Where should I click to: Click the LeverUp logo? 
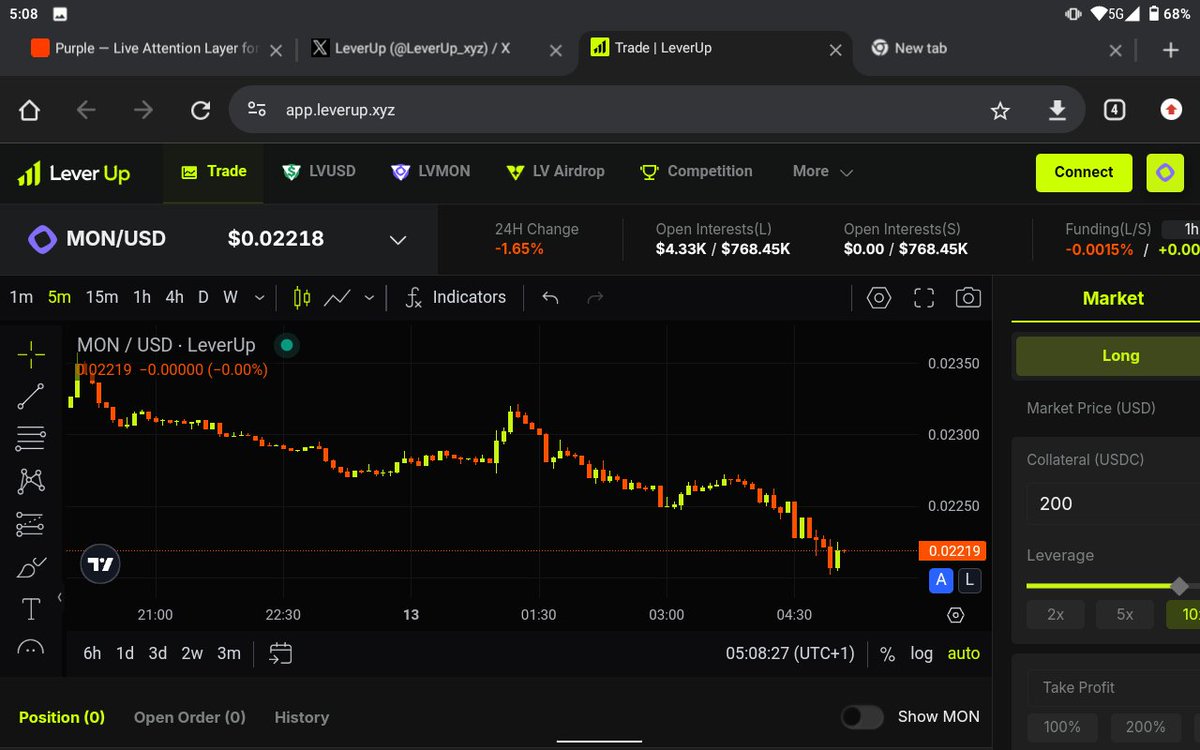(x=73, y=173)
